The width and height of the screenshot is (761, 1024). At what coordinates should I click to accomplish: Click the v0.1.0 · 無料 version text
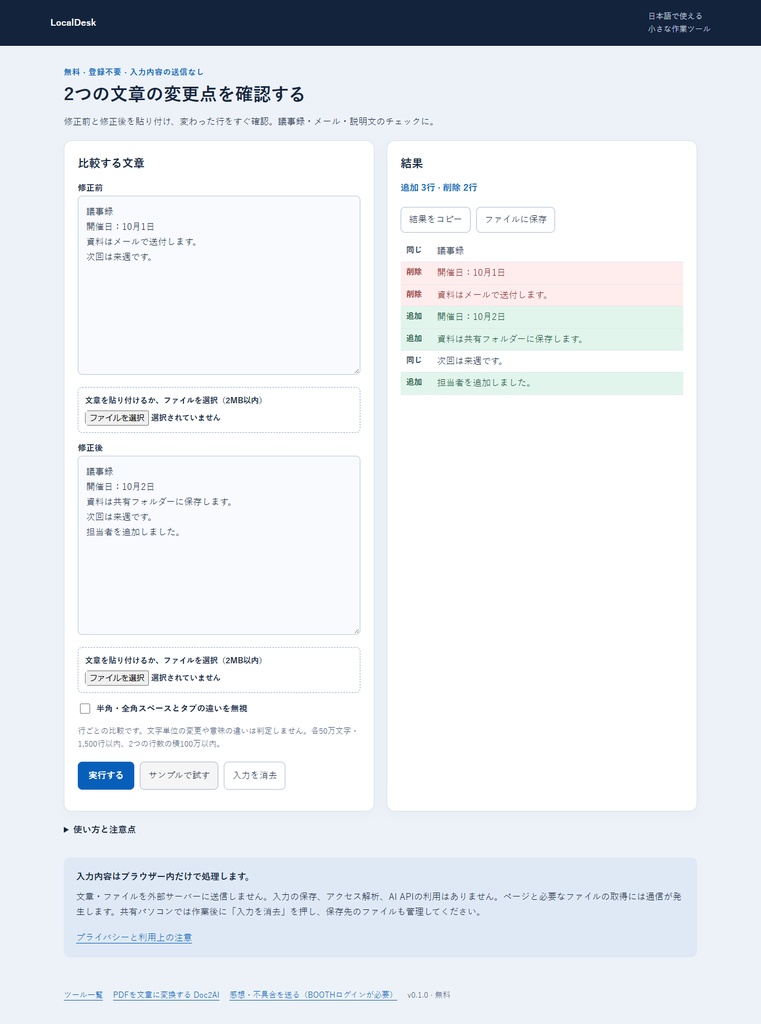(x=429, y=995)
